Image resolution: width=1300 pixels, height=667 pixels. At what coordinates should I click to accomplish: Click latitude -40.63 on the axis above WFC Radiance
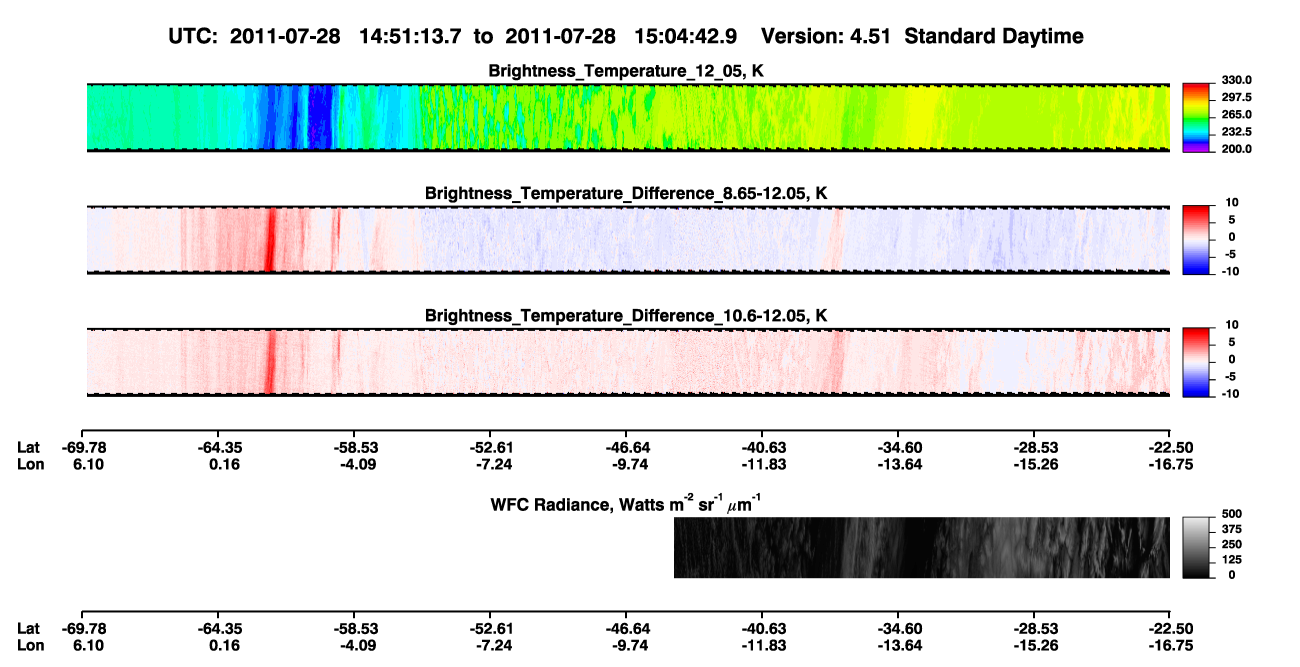(762, 448)
